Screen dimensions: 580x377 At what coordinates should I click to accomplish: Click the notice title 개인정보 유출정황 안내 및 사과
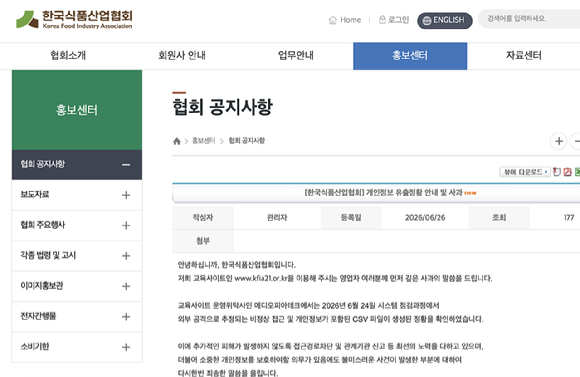pos(383,193)
